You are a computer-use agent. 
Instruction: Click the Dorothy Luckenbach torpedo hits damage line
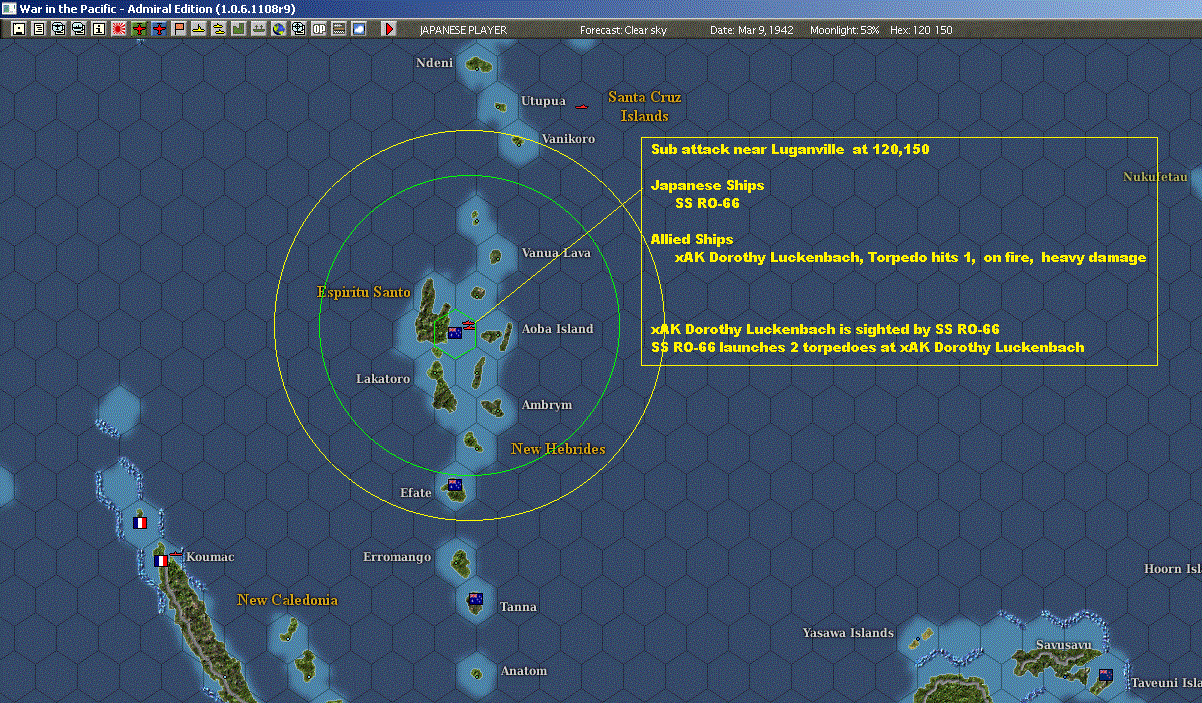point(911,257)
